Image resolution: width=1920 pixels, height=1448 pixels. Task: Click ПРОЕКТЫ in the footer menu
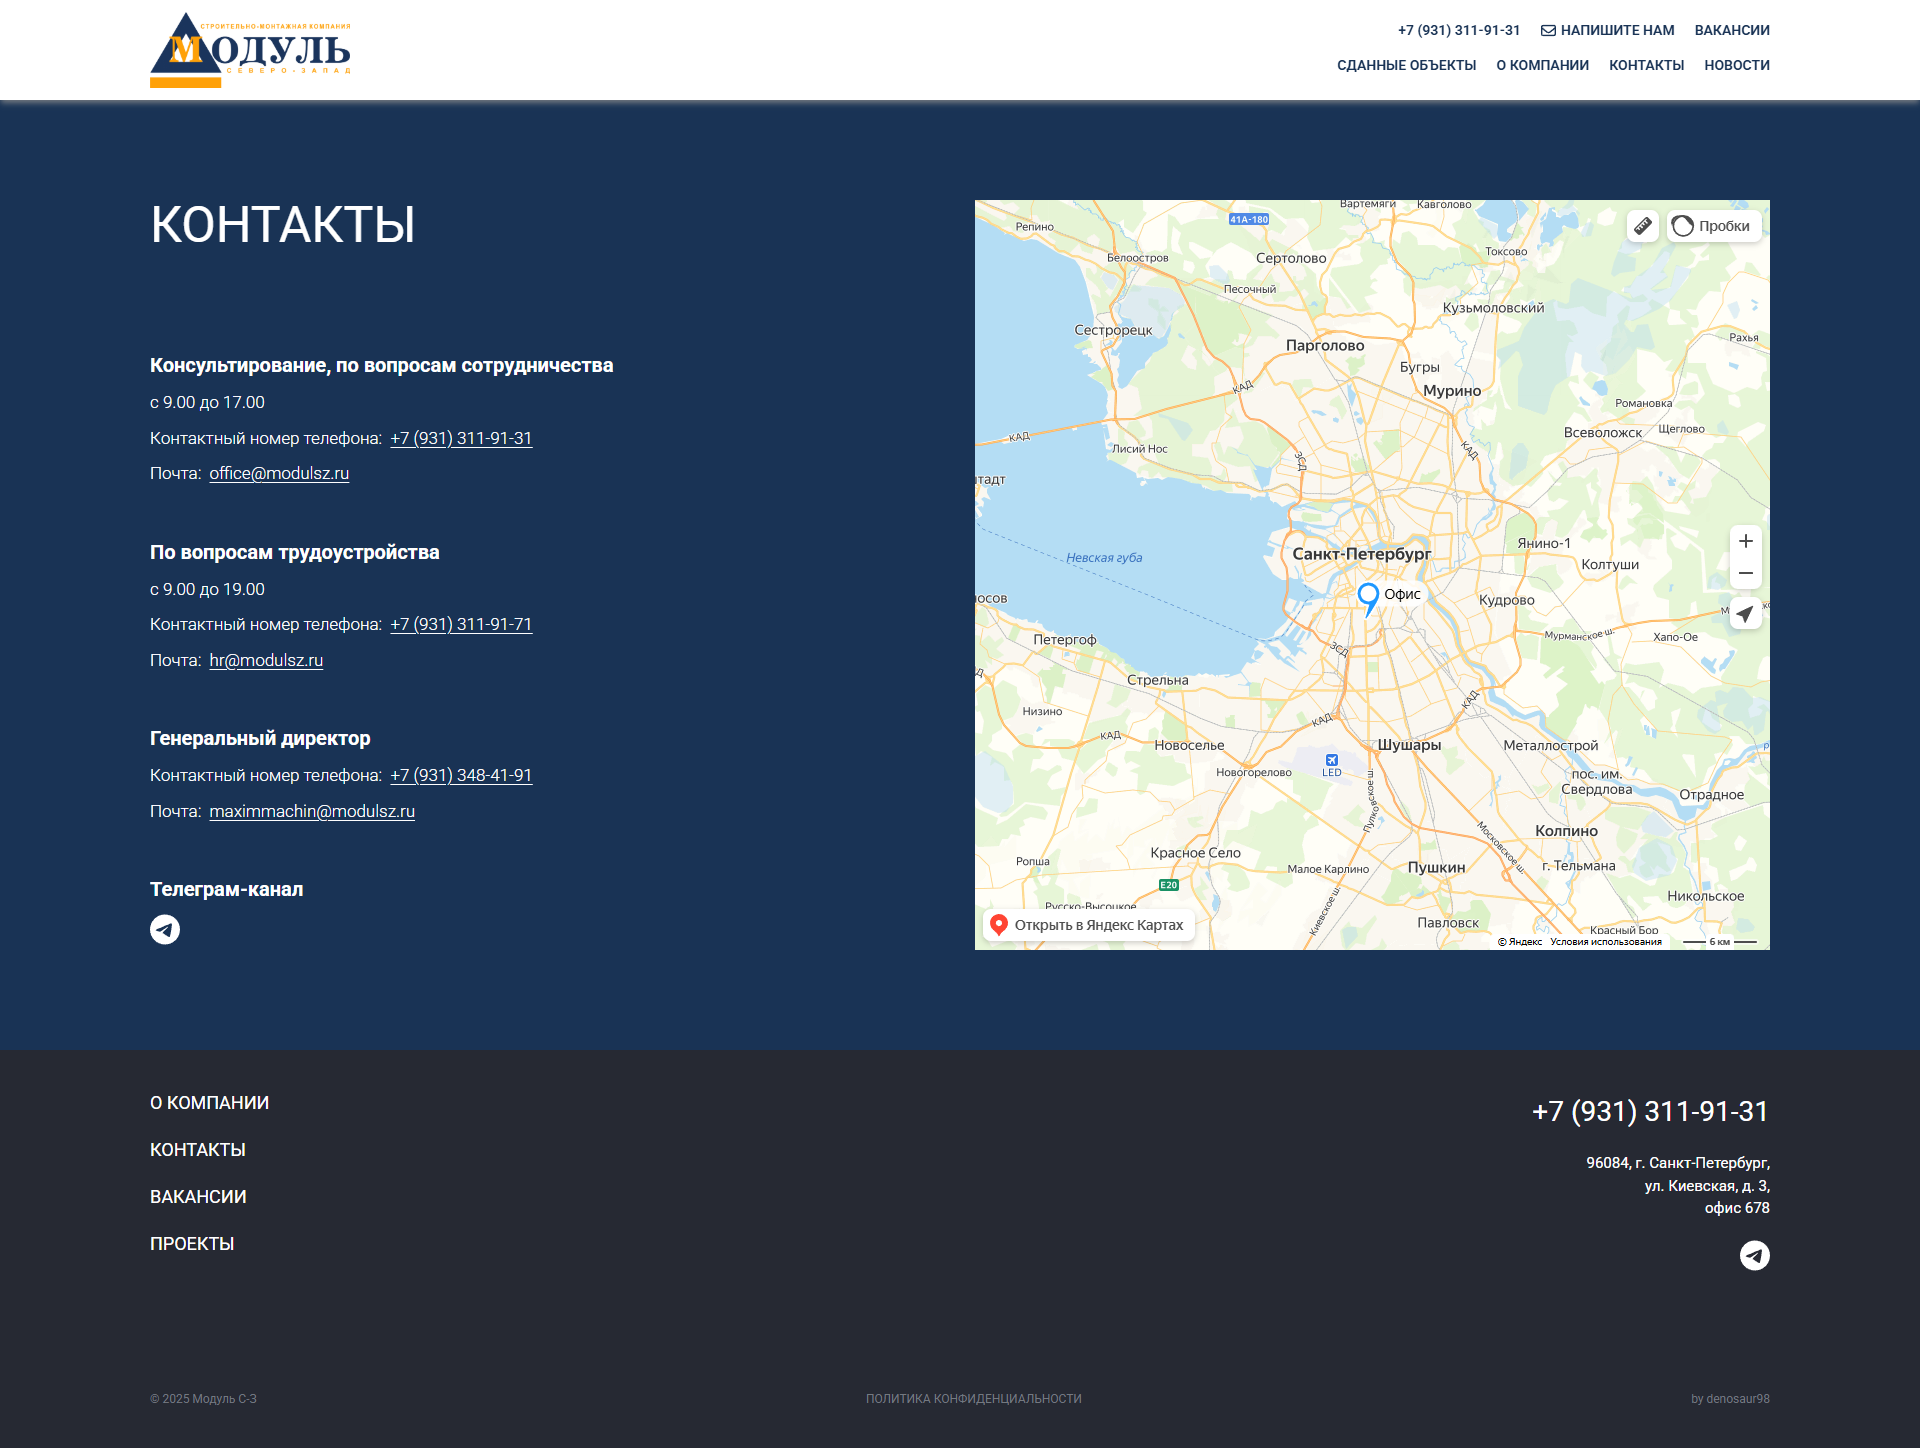[x=192, y=1244]
